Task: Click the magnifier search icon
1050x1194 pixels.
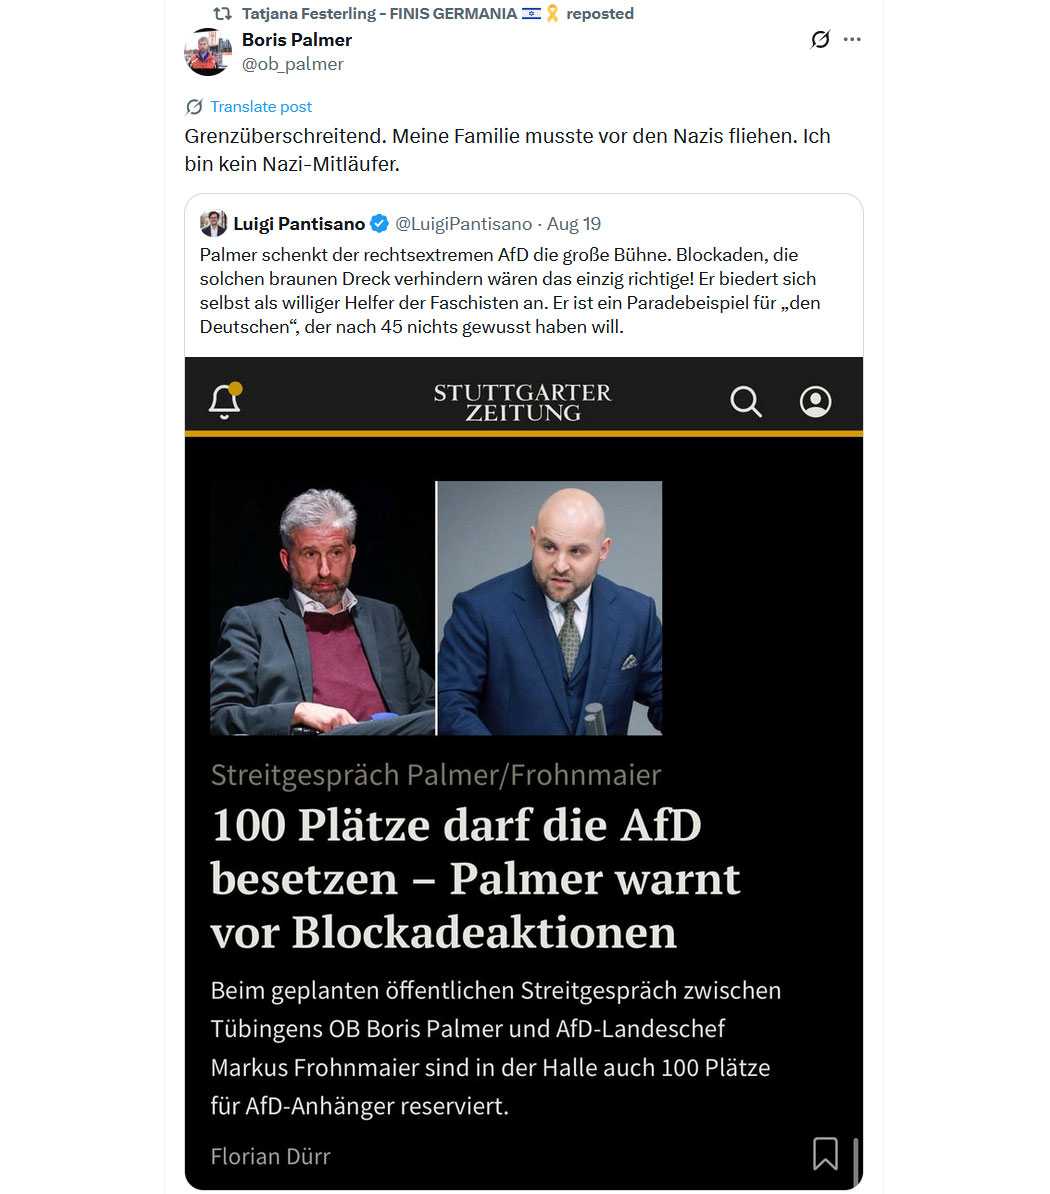Action: tap(745, 401)
